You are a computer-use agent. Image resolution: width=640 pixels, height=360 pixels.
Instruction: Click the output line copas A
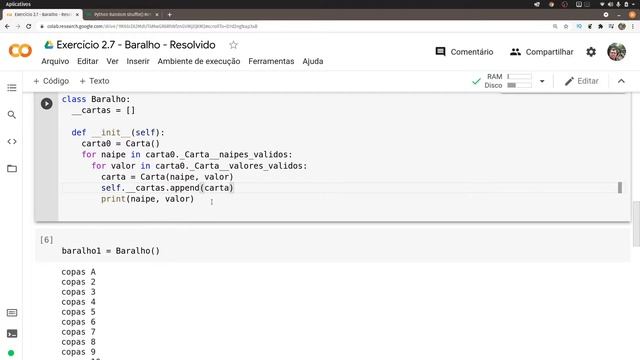coord(78,272)
